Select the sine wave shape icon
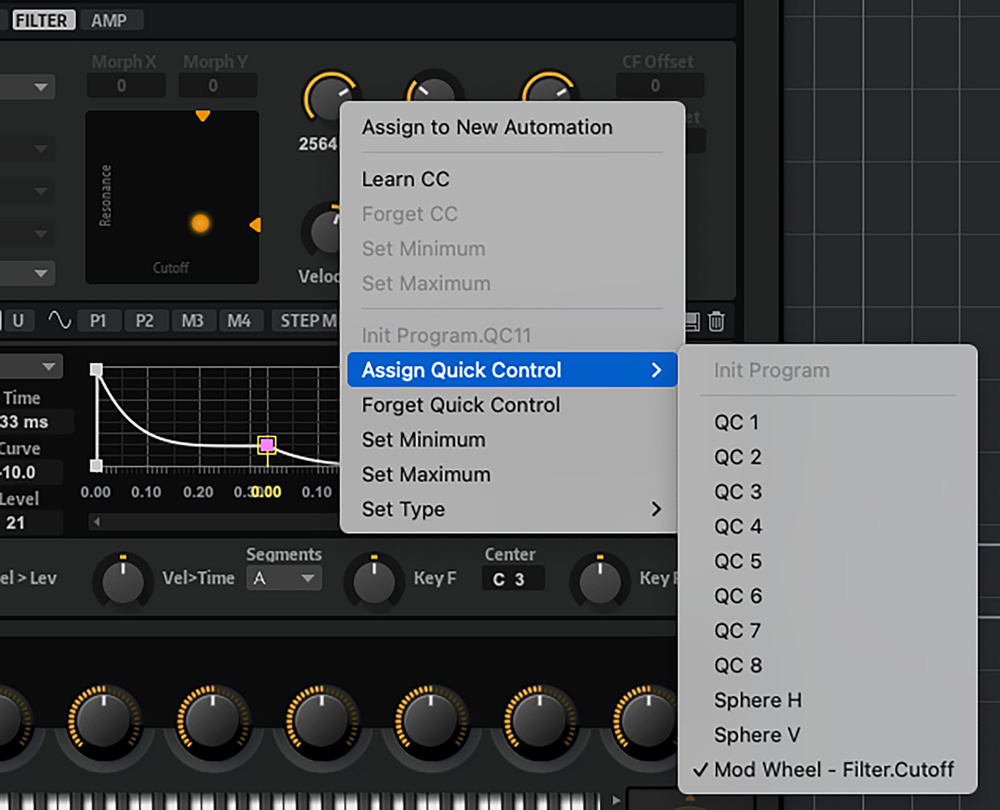Image resolution: width=1000 pixels, height=810 pixels. pyautogui.click(x=60, y=320)
